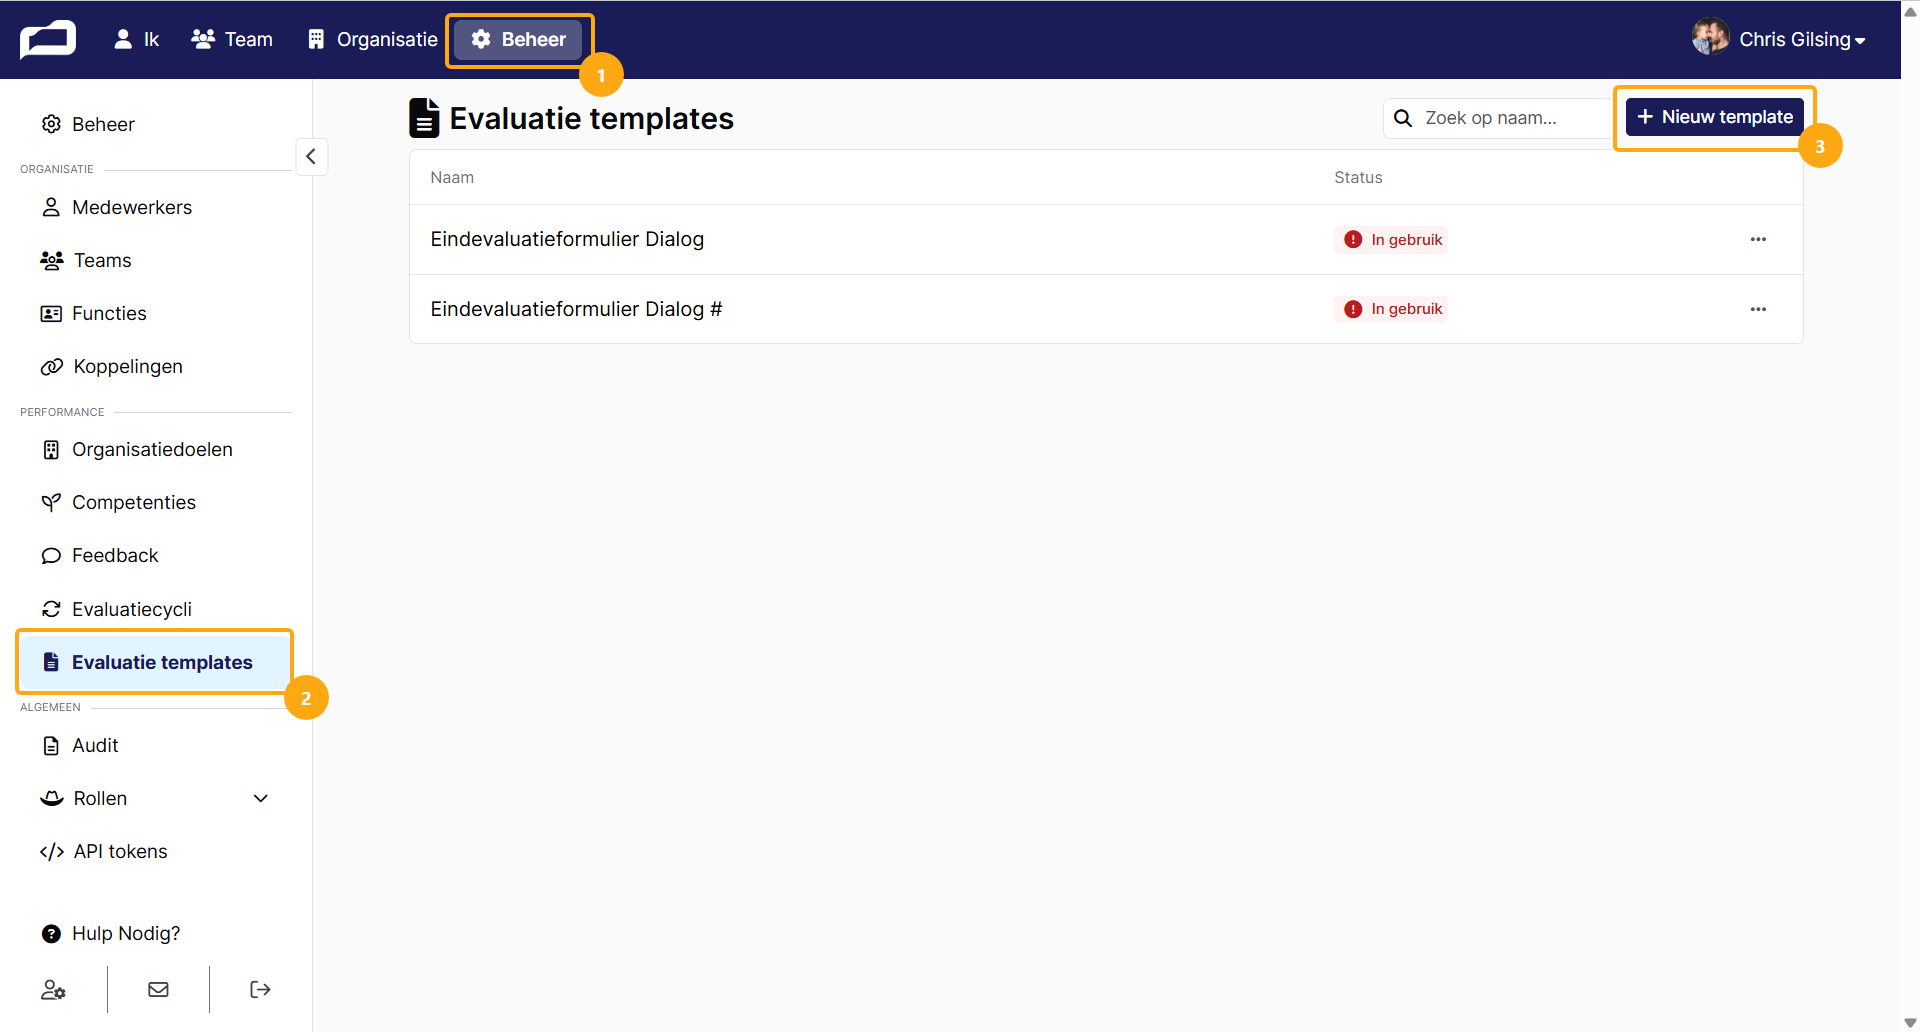Click the app logo in top bar
The height and width of the screenshot is (1032, 1920).
(x=48, y=39)
